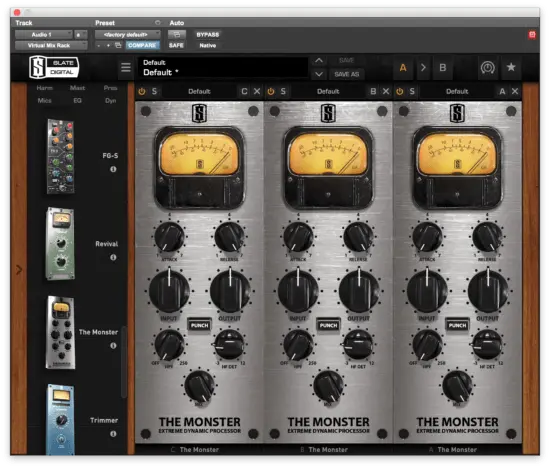Image resolution: width=550 pixels, height=468 pixels.
Task: Copy A to B with arrow icon
Action: [x=423, y=67]
